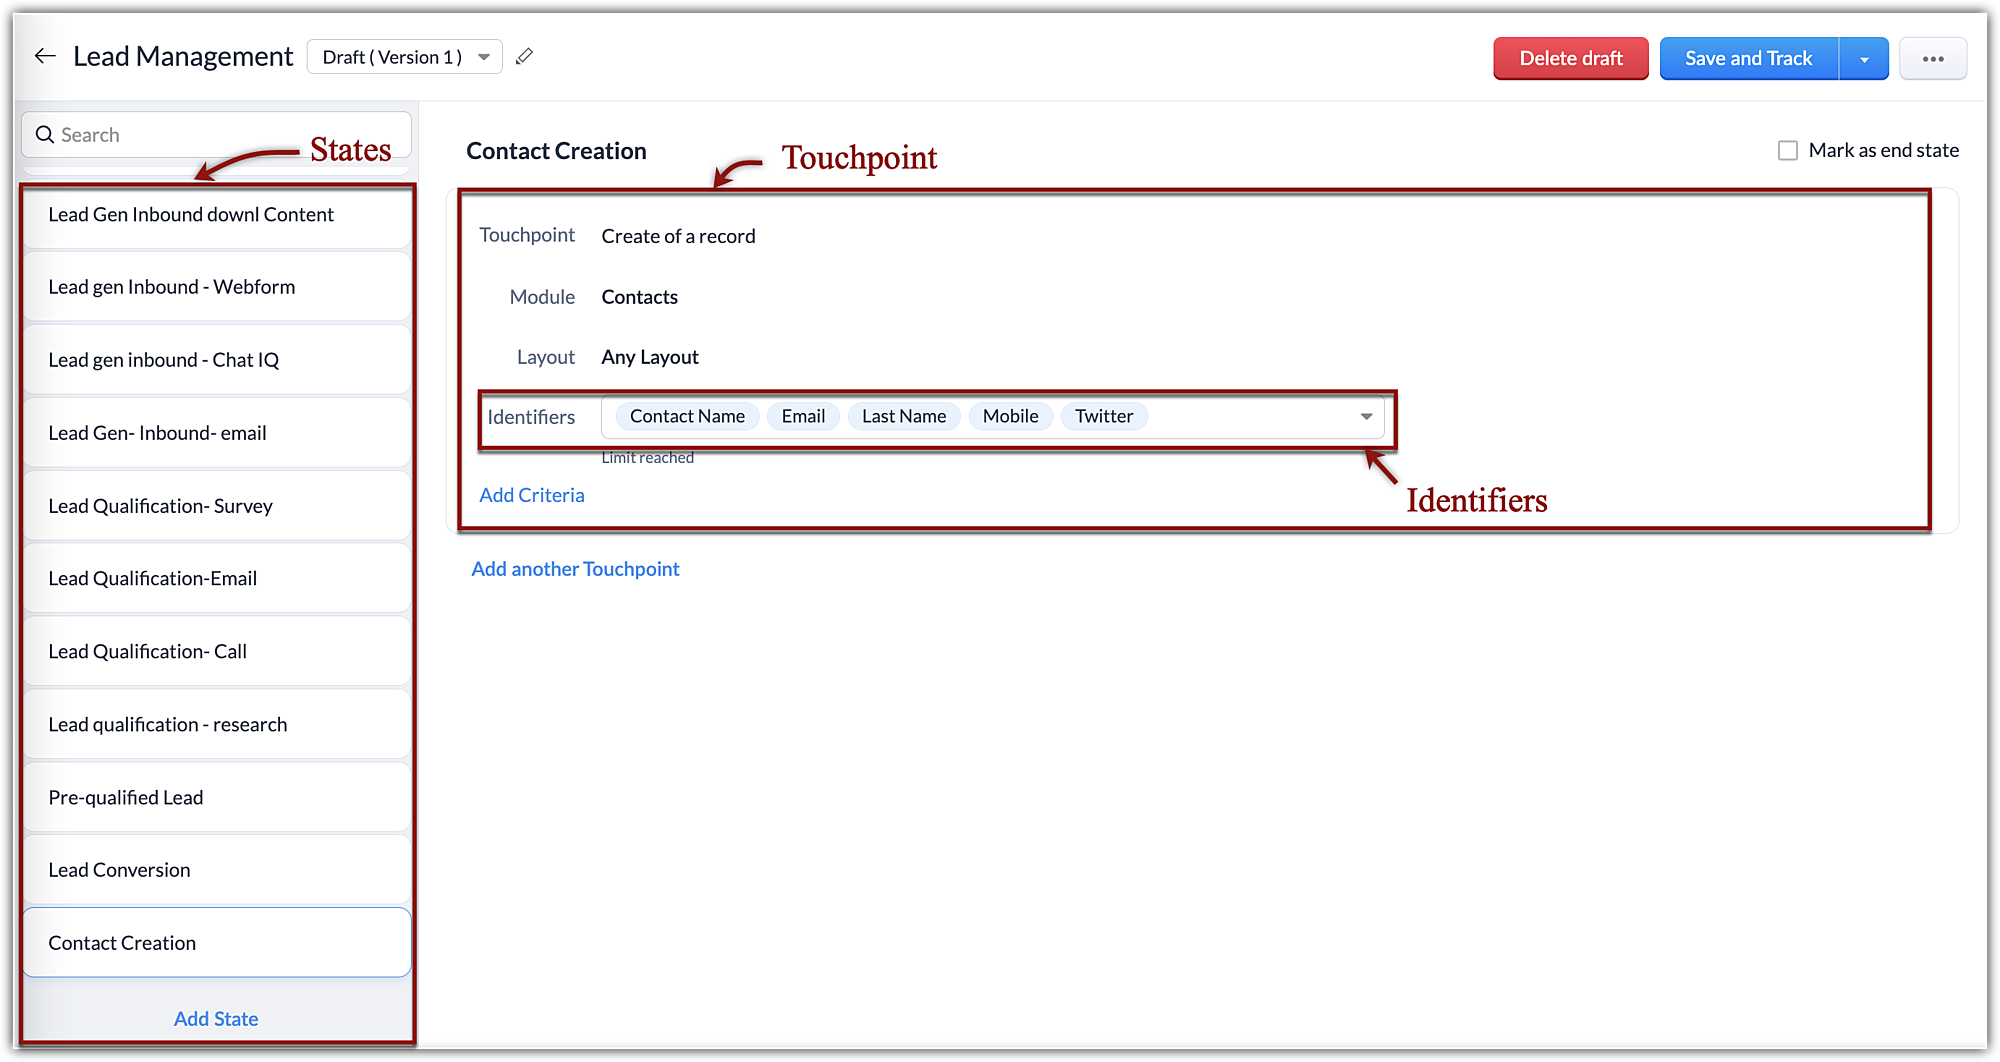Click the Mobile identifier tag
The height and width of the screenshot is (1062, 2000).
[1010, 417]
